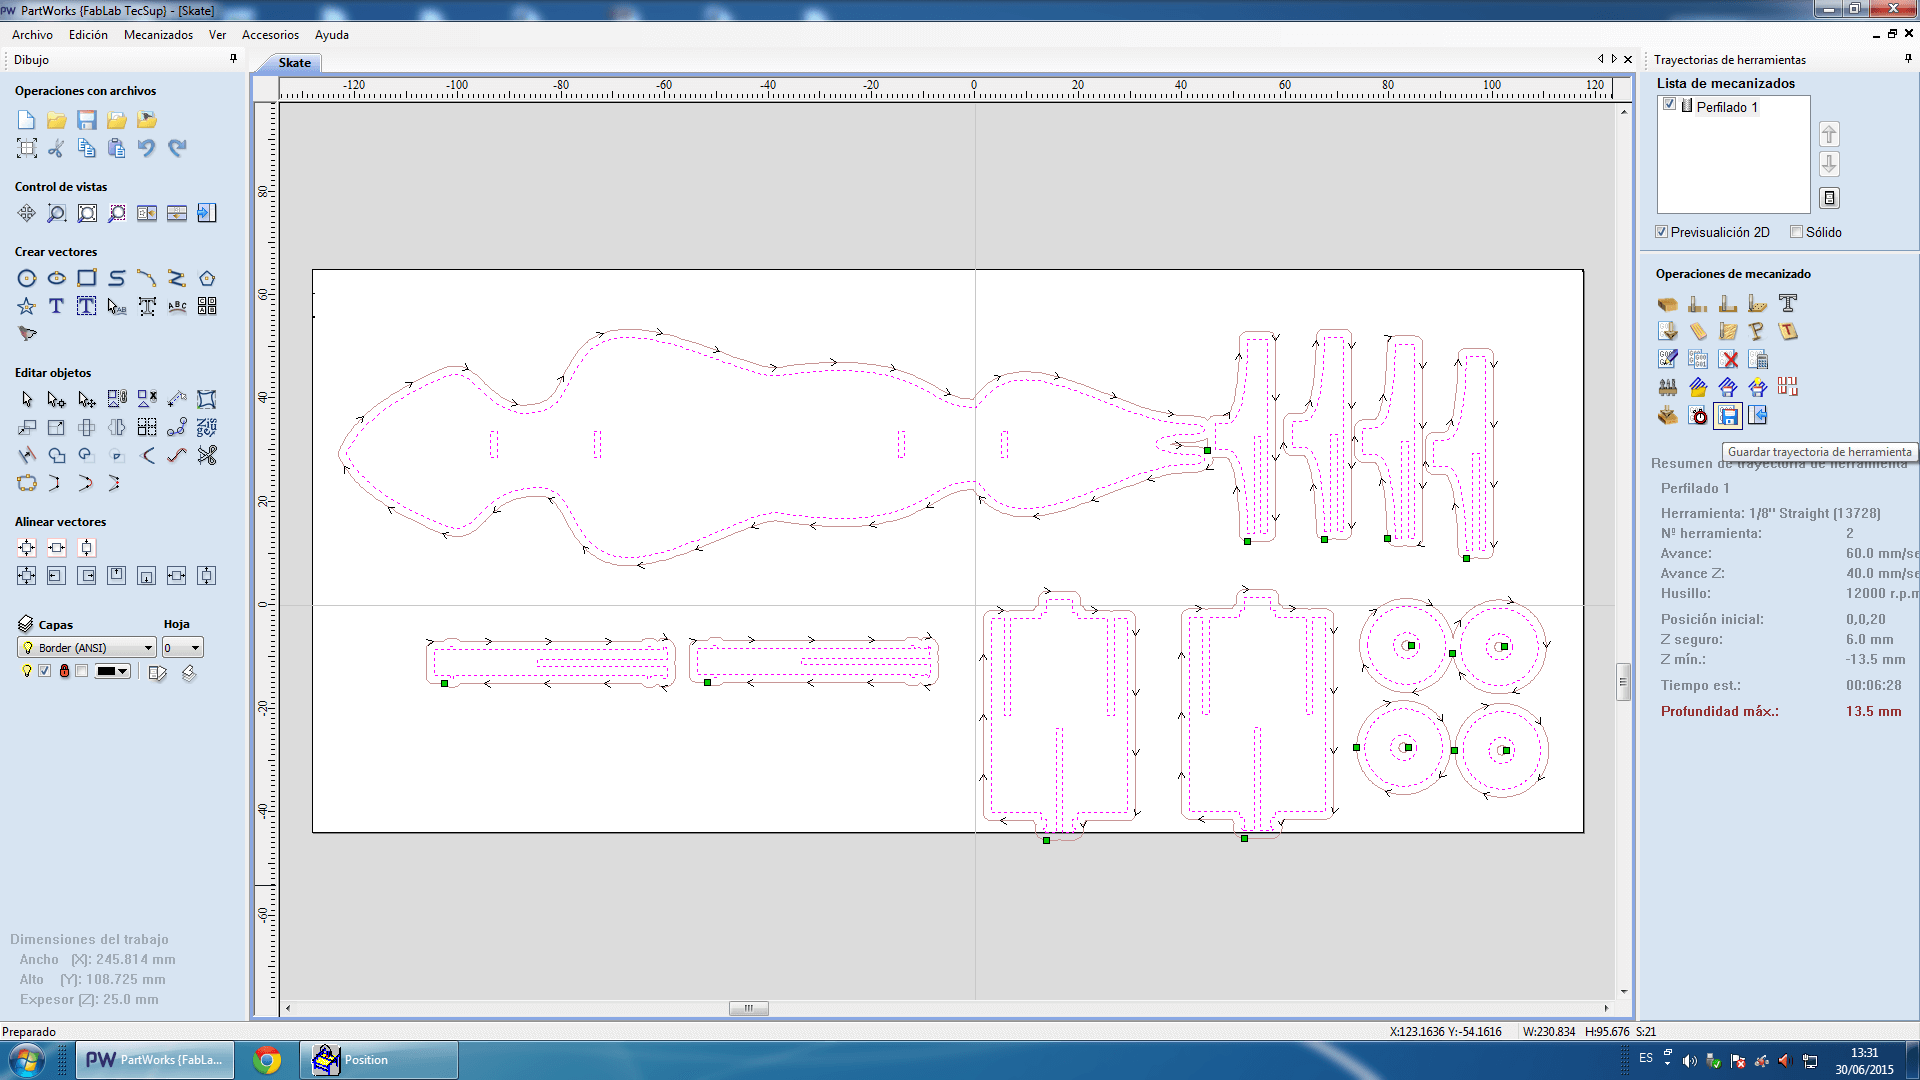Toggle layer lock checkbox beside the red lock
1920x1080 pixels.
[82, 671]
